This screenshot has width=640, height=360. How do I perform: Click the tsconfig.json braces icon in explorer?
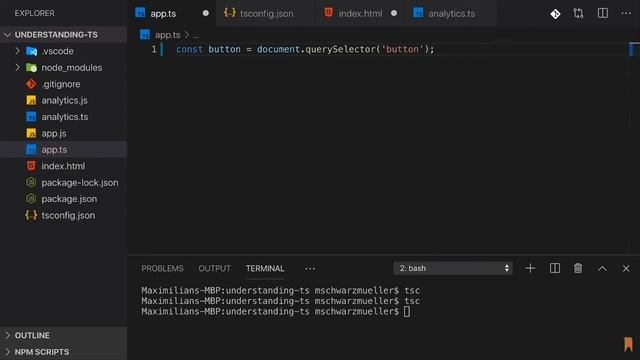pos(31,215)
